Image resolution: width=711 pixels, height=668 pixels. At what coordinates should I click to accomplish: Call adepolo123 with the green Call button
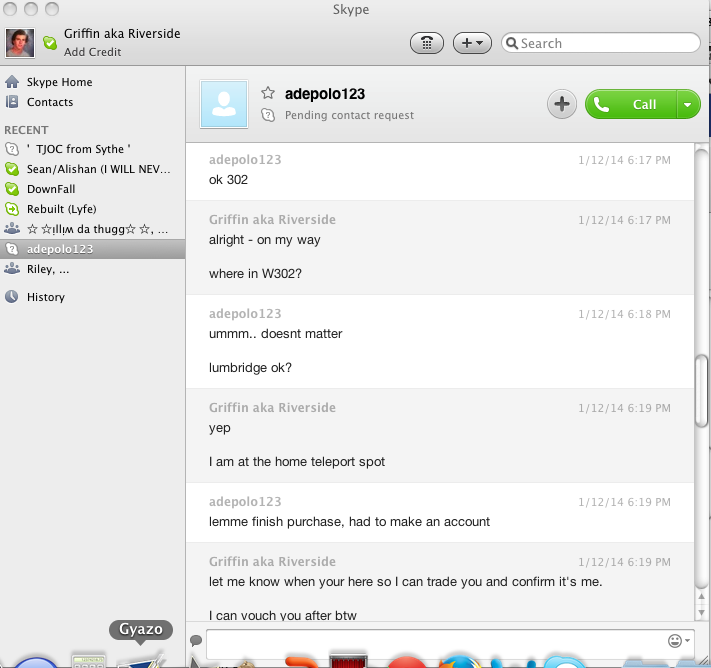(631, 104)
